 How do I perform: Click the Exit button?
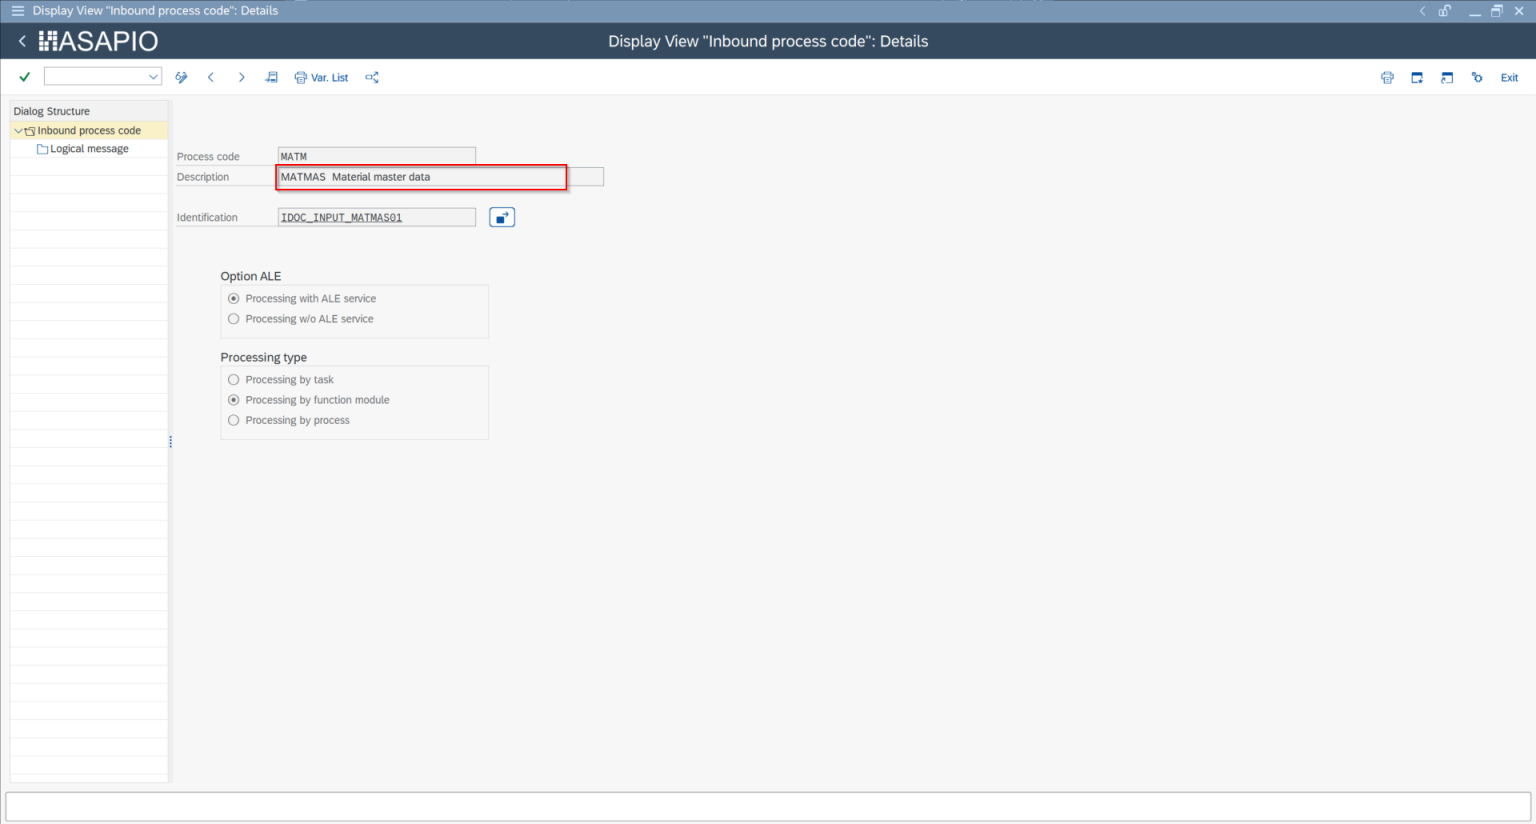click(x=1509, y=77)
